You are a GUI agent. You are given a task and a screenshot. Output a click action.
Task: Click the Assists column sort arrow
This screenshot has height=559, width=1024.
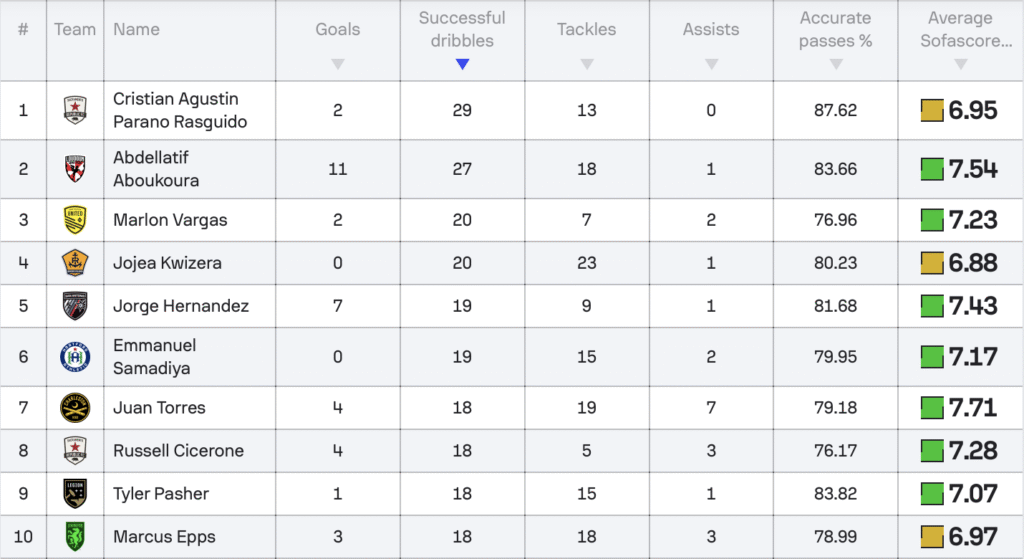pos(712,64)
